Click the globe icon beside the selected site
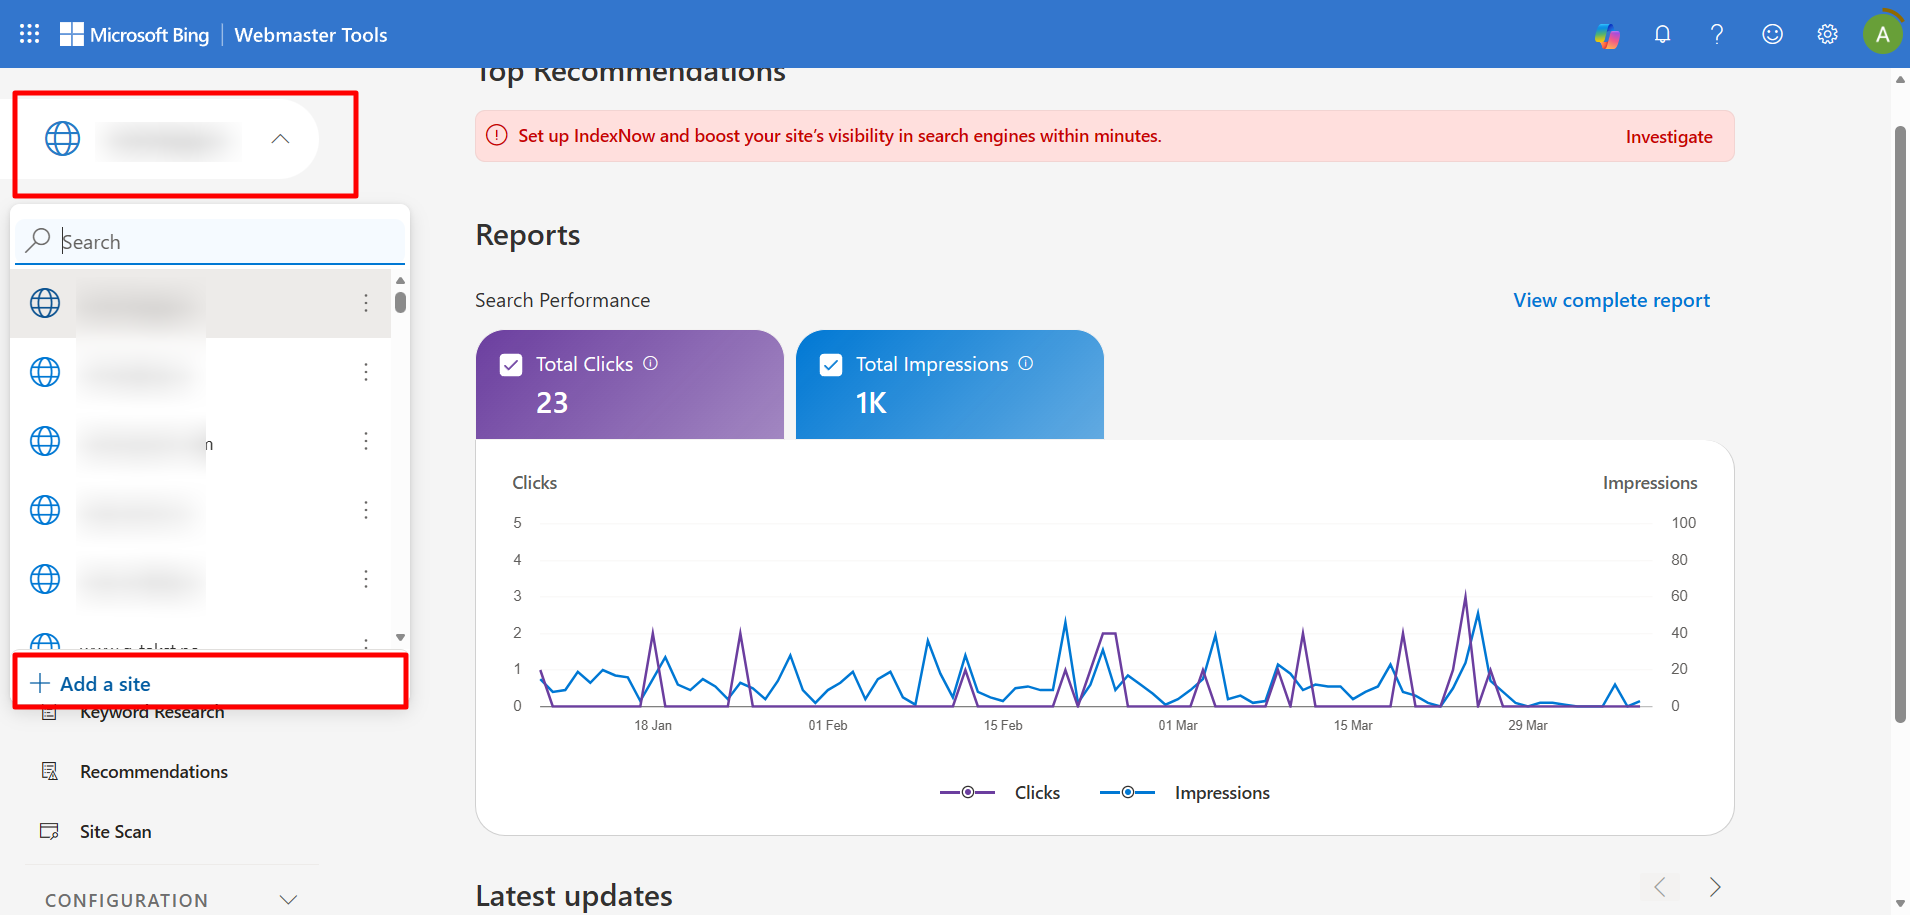Screen dimensions: 1910x915 click(x=62, y=139)
